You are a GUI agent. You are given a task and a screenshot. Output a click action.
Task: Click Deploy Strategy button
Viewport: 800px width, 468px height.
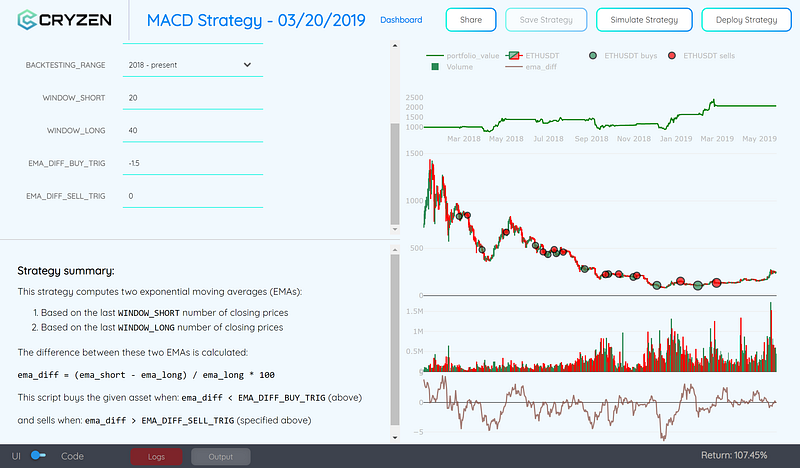coord(746,20)
